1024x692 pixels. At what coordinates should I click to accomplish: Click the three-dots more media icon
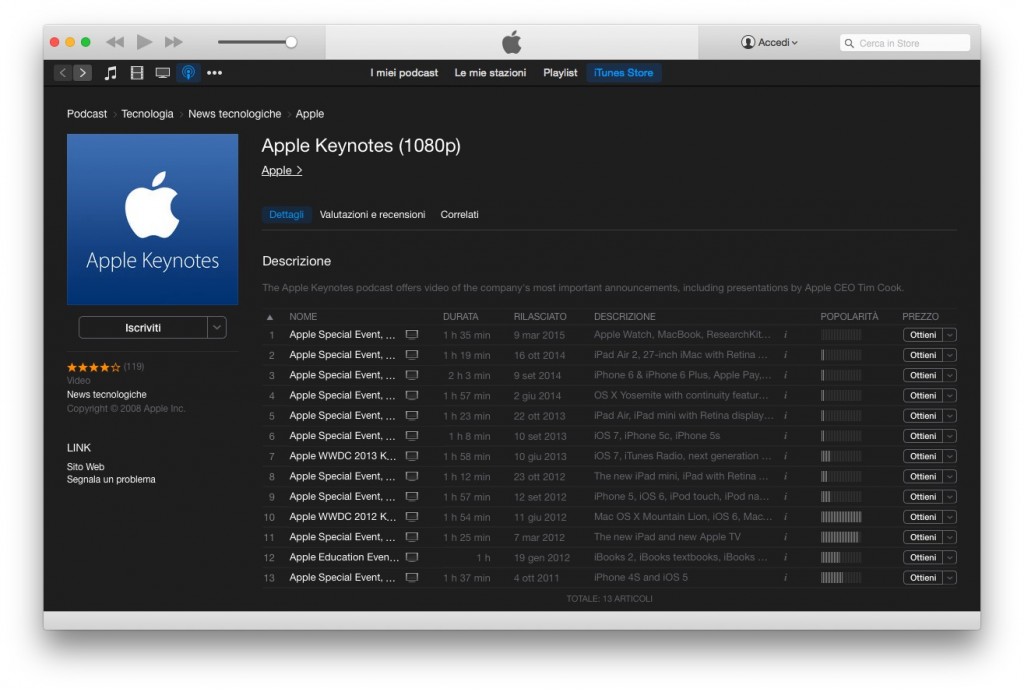(x=214, y=72)
